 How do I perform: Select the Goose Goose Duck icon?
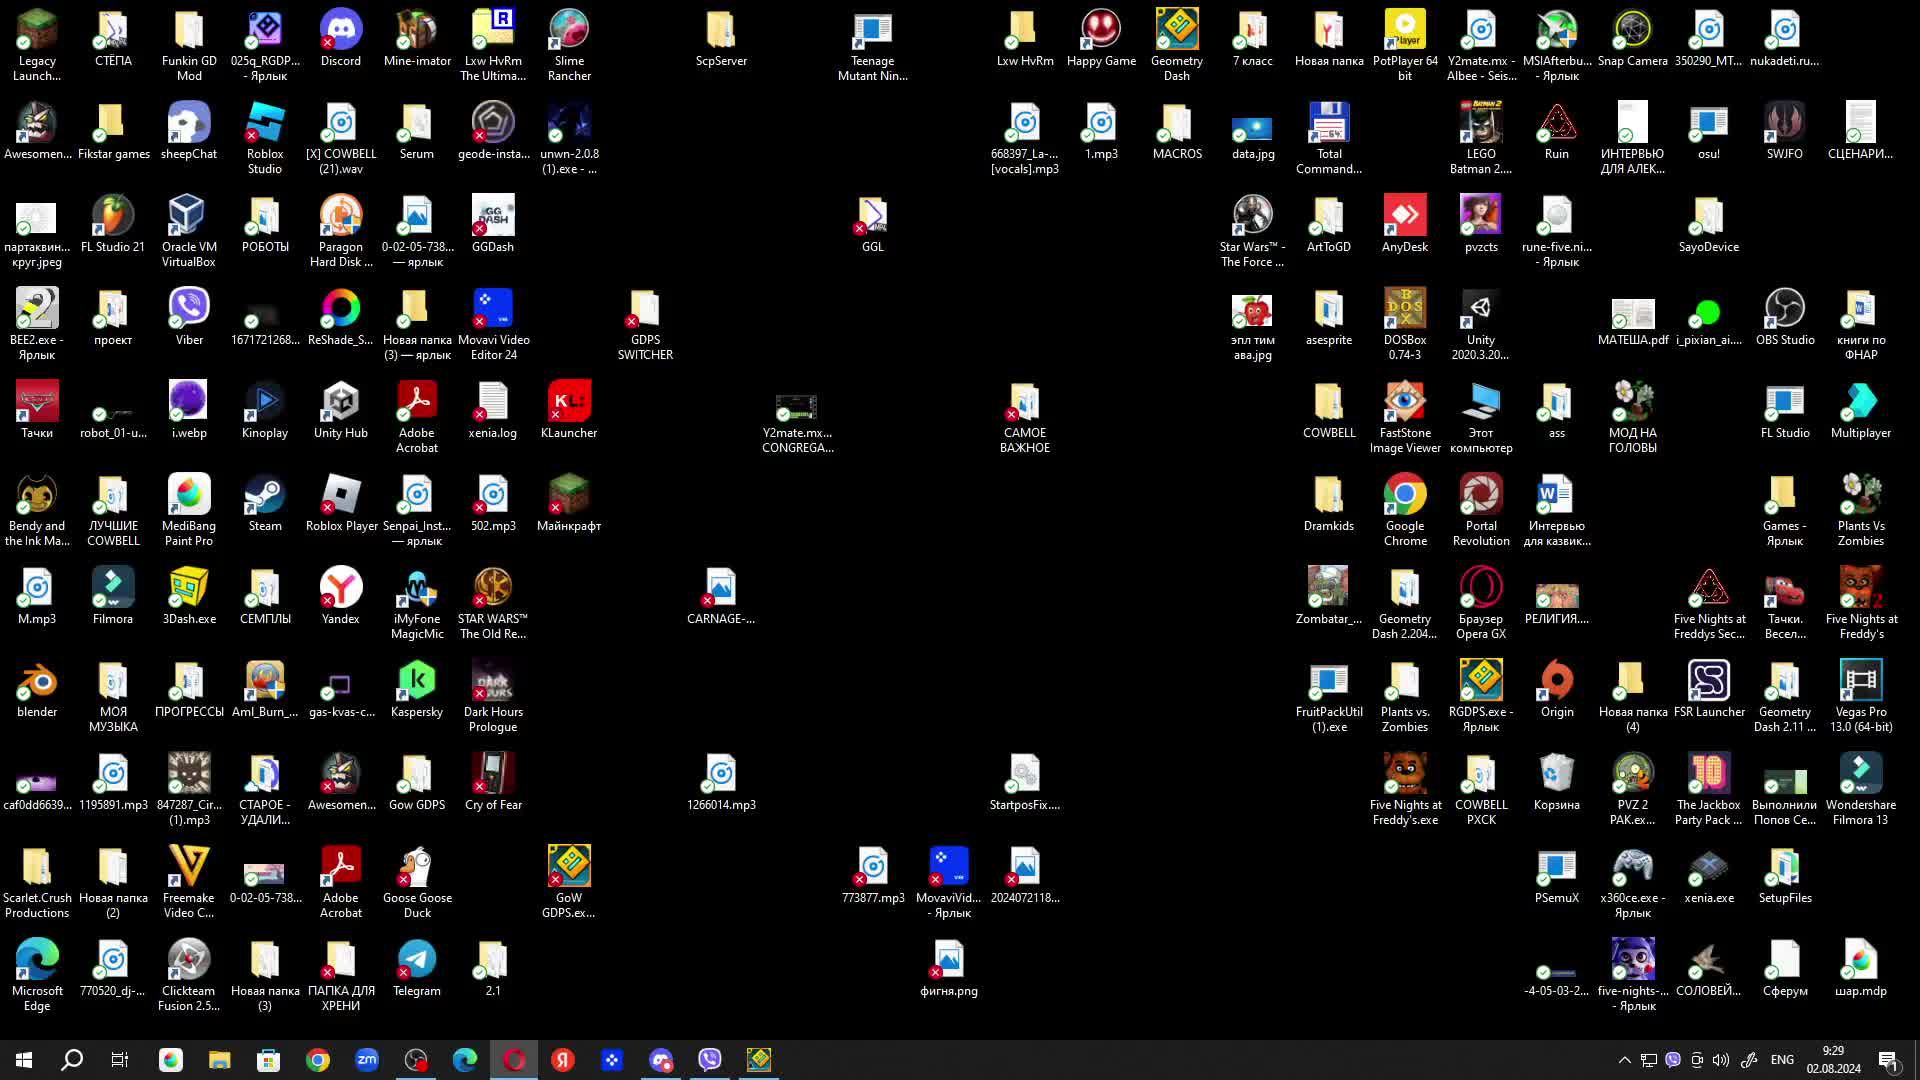click(x=417, y=882)
